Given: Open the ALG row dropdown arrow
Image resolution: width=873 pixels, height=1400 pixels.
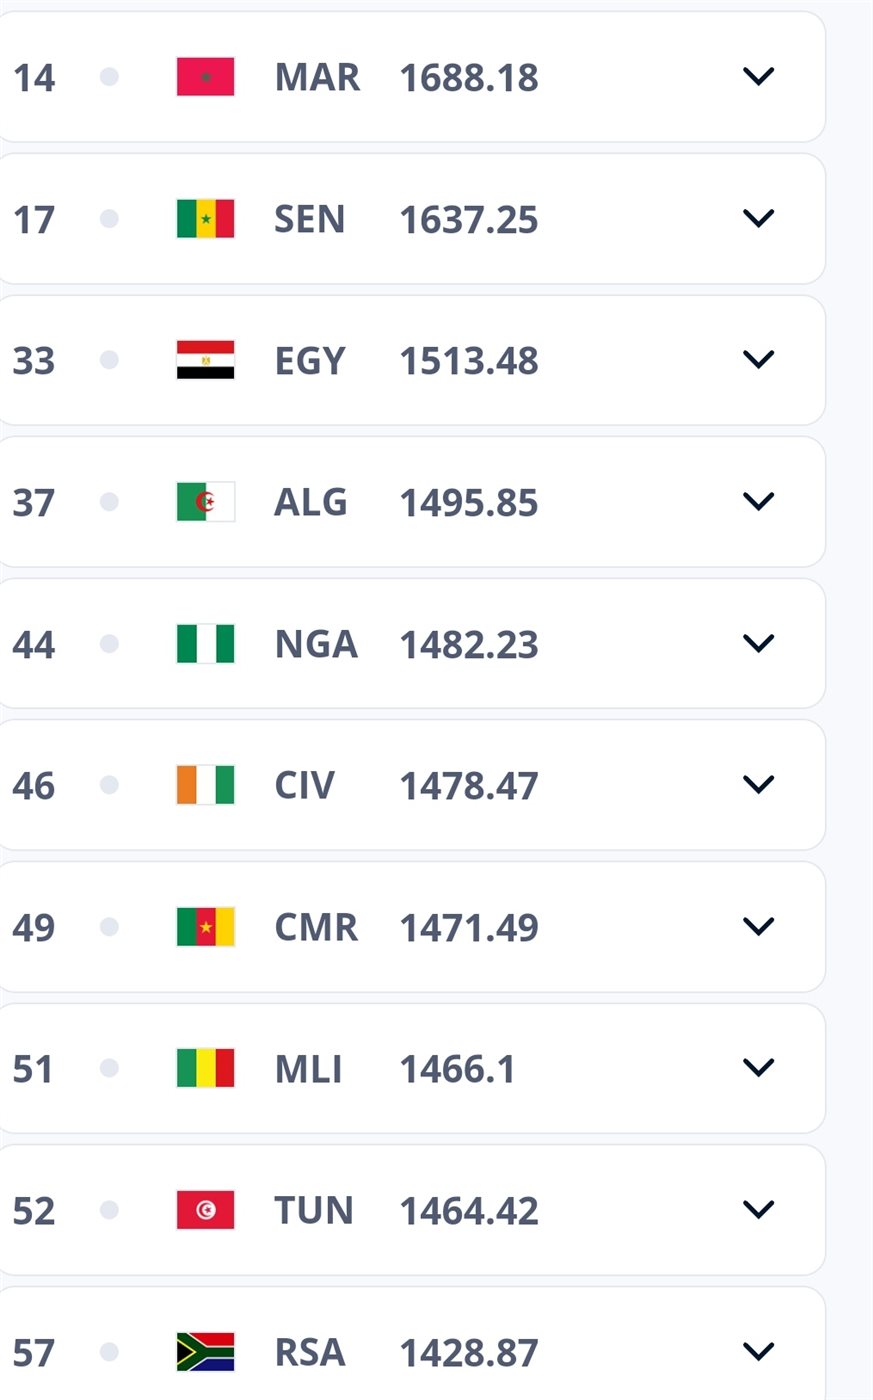Looking at the screenshot, I should coord(759,501).
